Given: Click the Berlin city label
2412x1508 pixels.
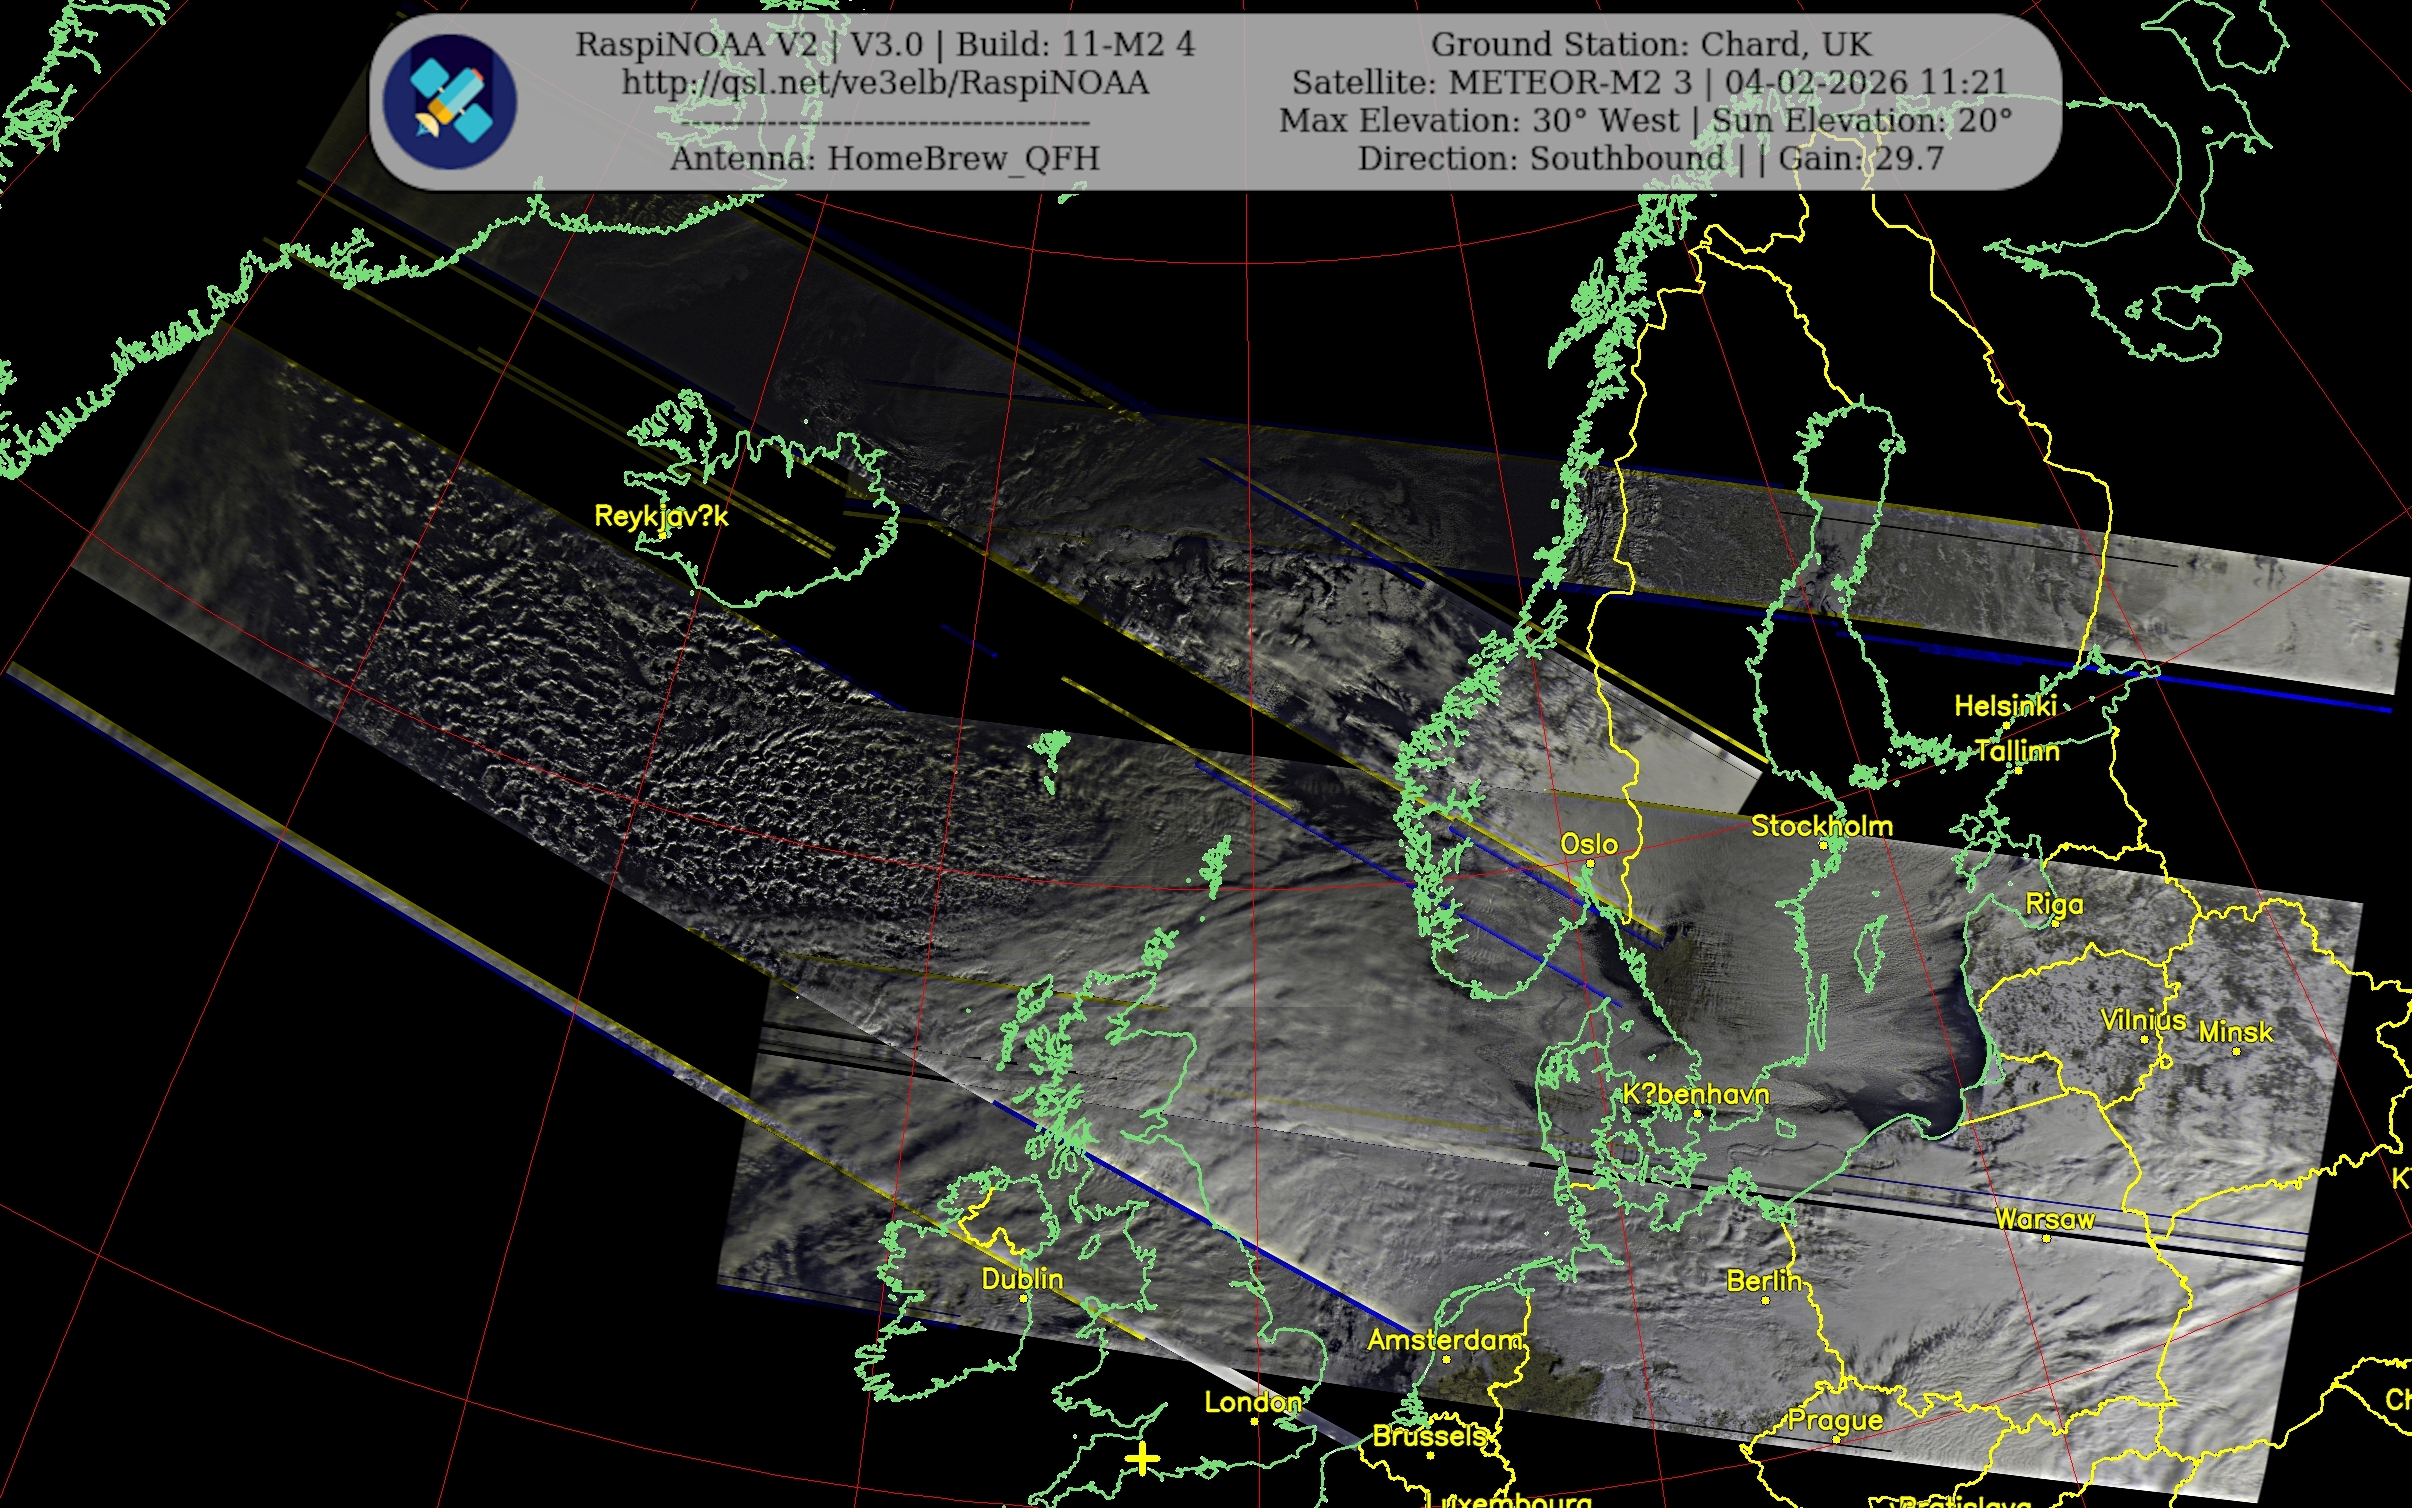Looking at the screenshot, I should [1763, 1280].
